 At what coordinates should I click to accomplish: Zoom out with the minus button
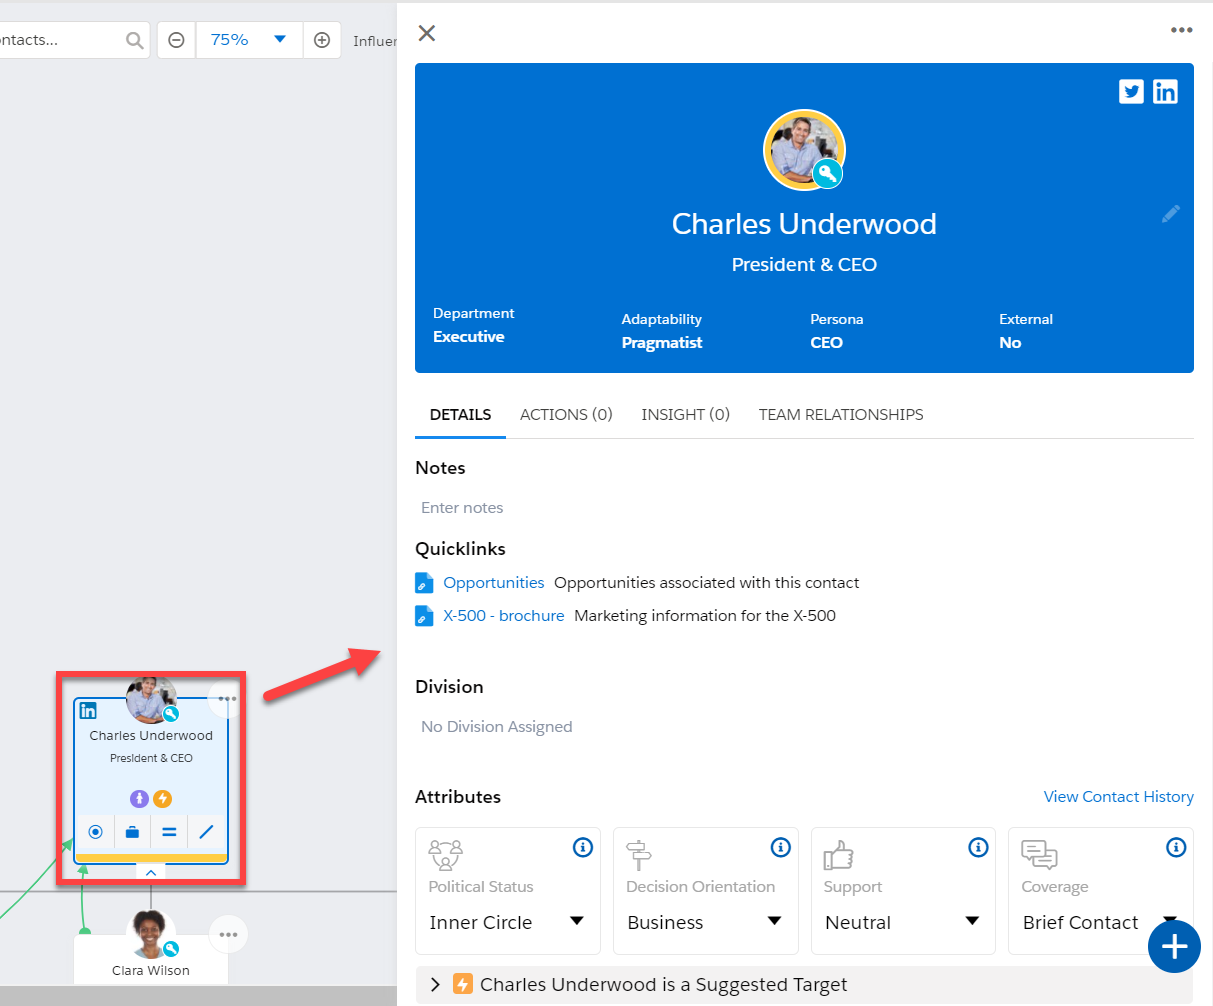(x=176, y=40)
